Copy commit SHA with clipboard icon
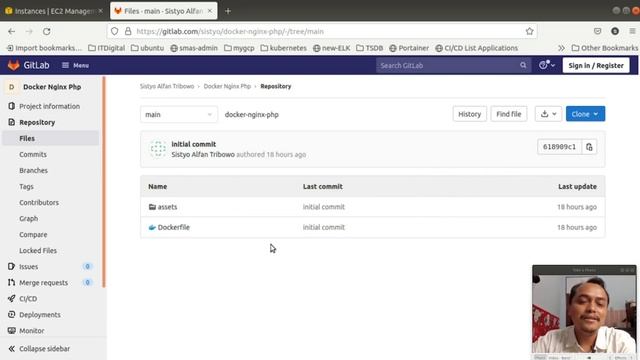Viewport: 640px width, 360px height. tap(589, 147)
